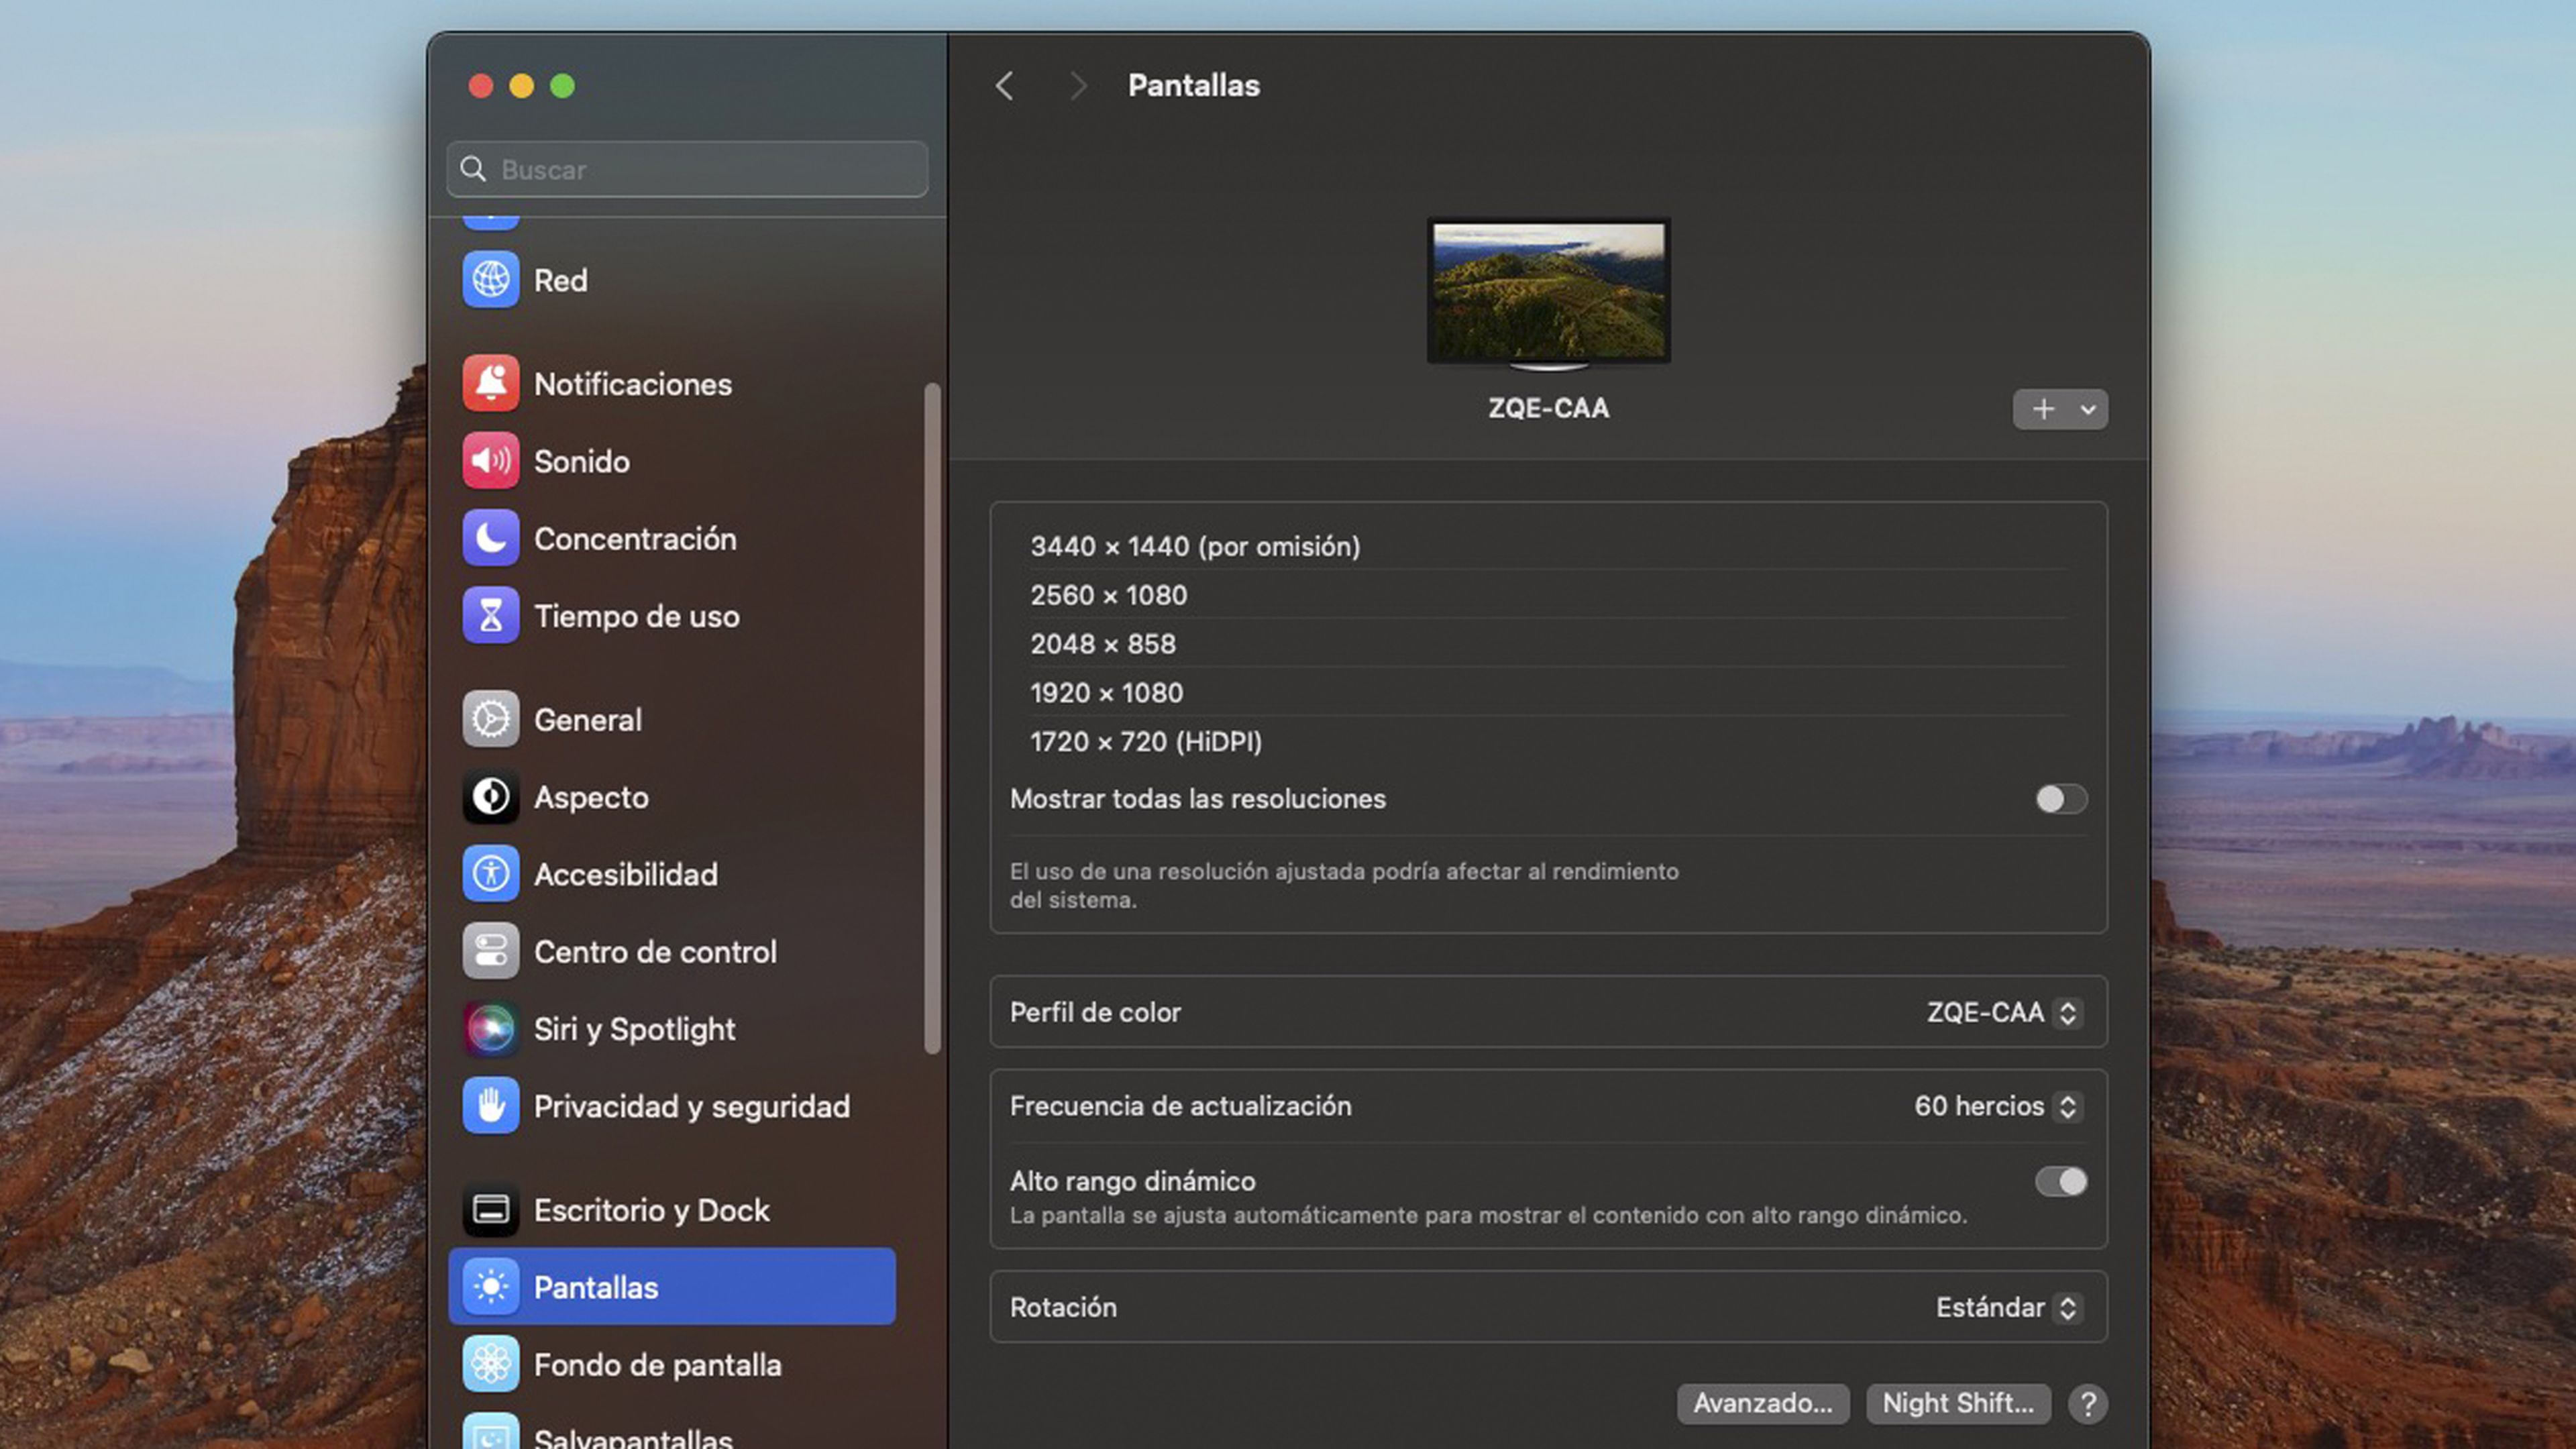Select Notificaciones in the sidebar
Viewport: 2576px width, 1449px height.
coord(672,384)
